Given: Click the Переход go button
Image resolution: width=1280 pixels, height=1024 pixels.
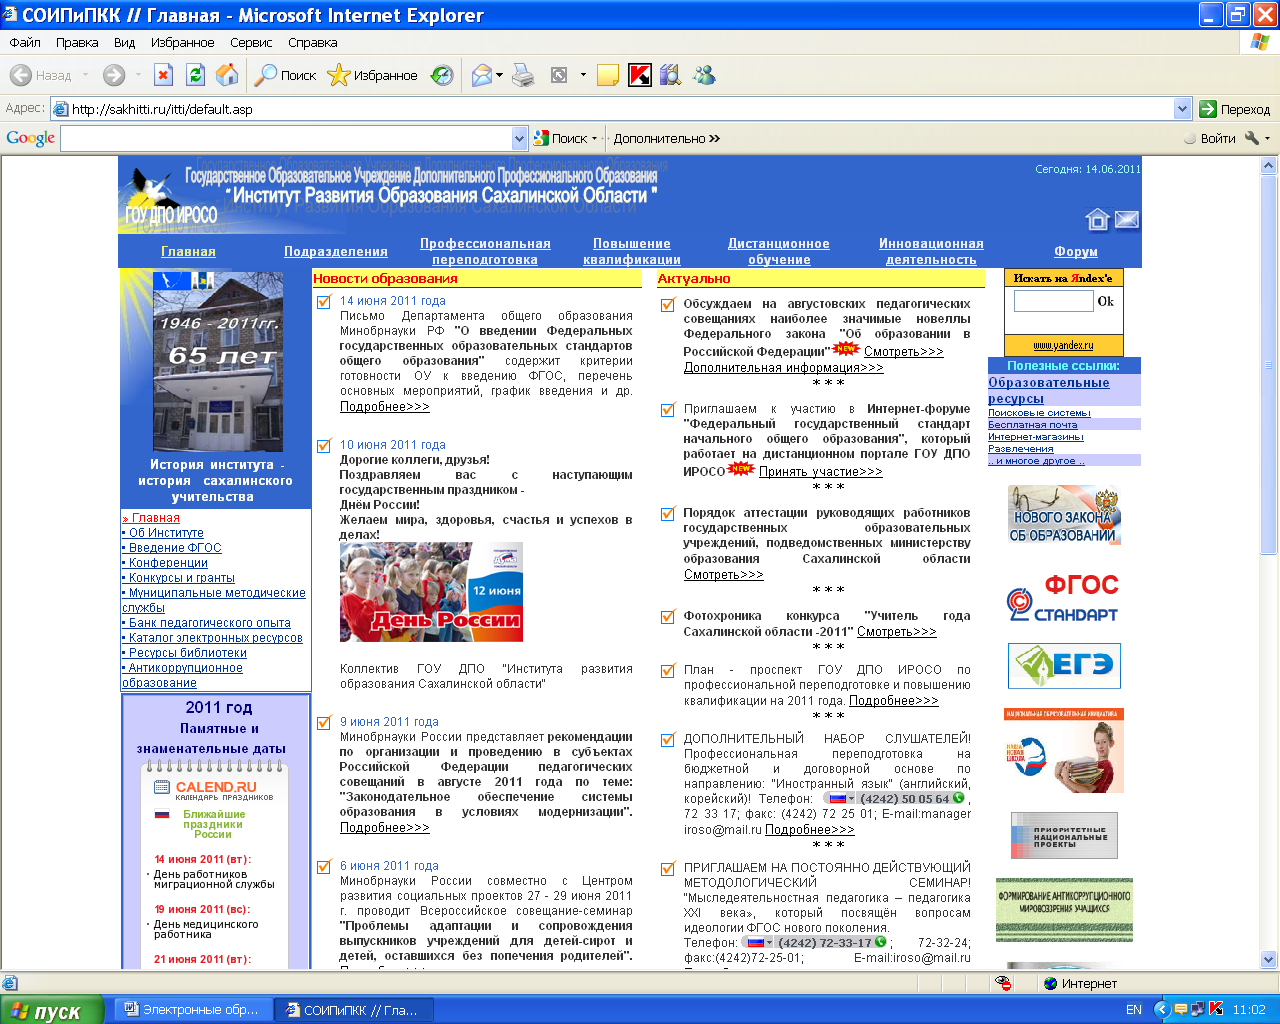Looking at the screenshot, I should (x=1234, y=109).
